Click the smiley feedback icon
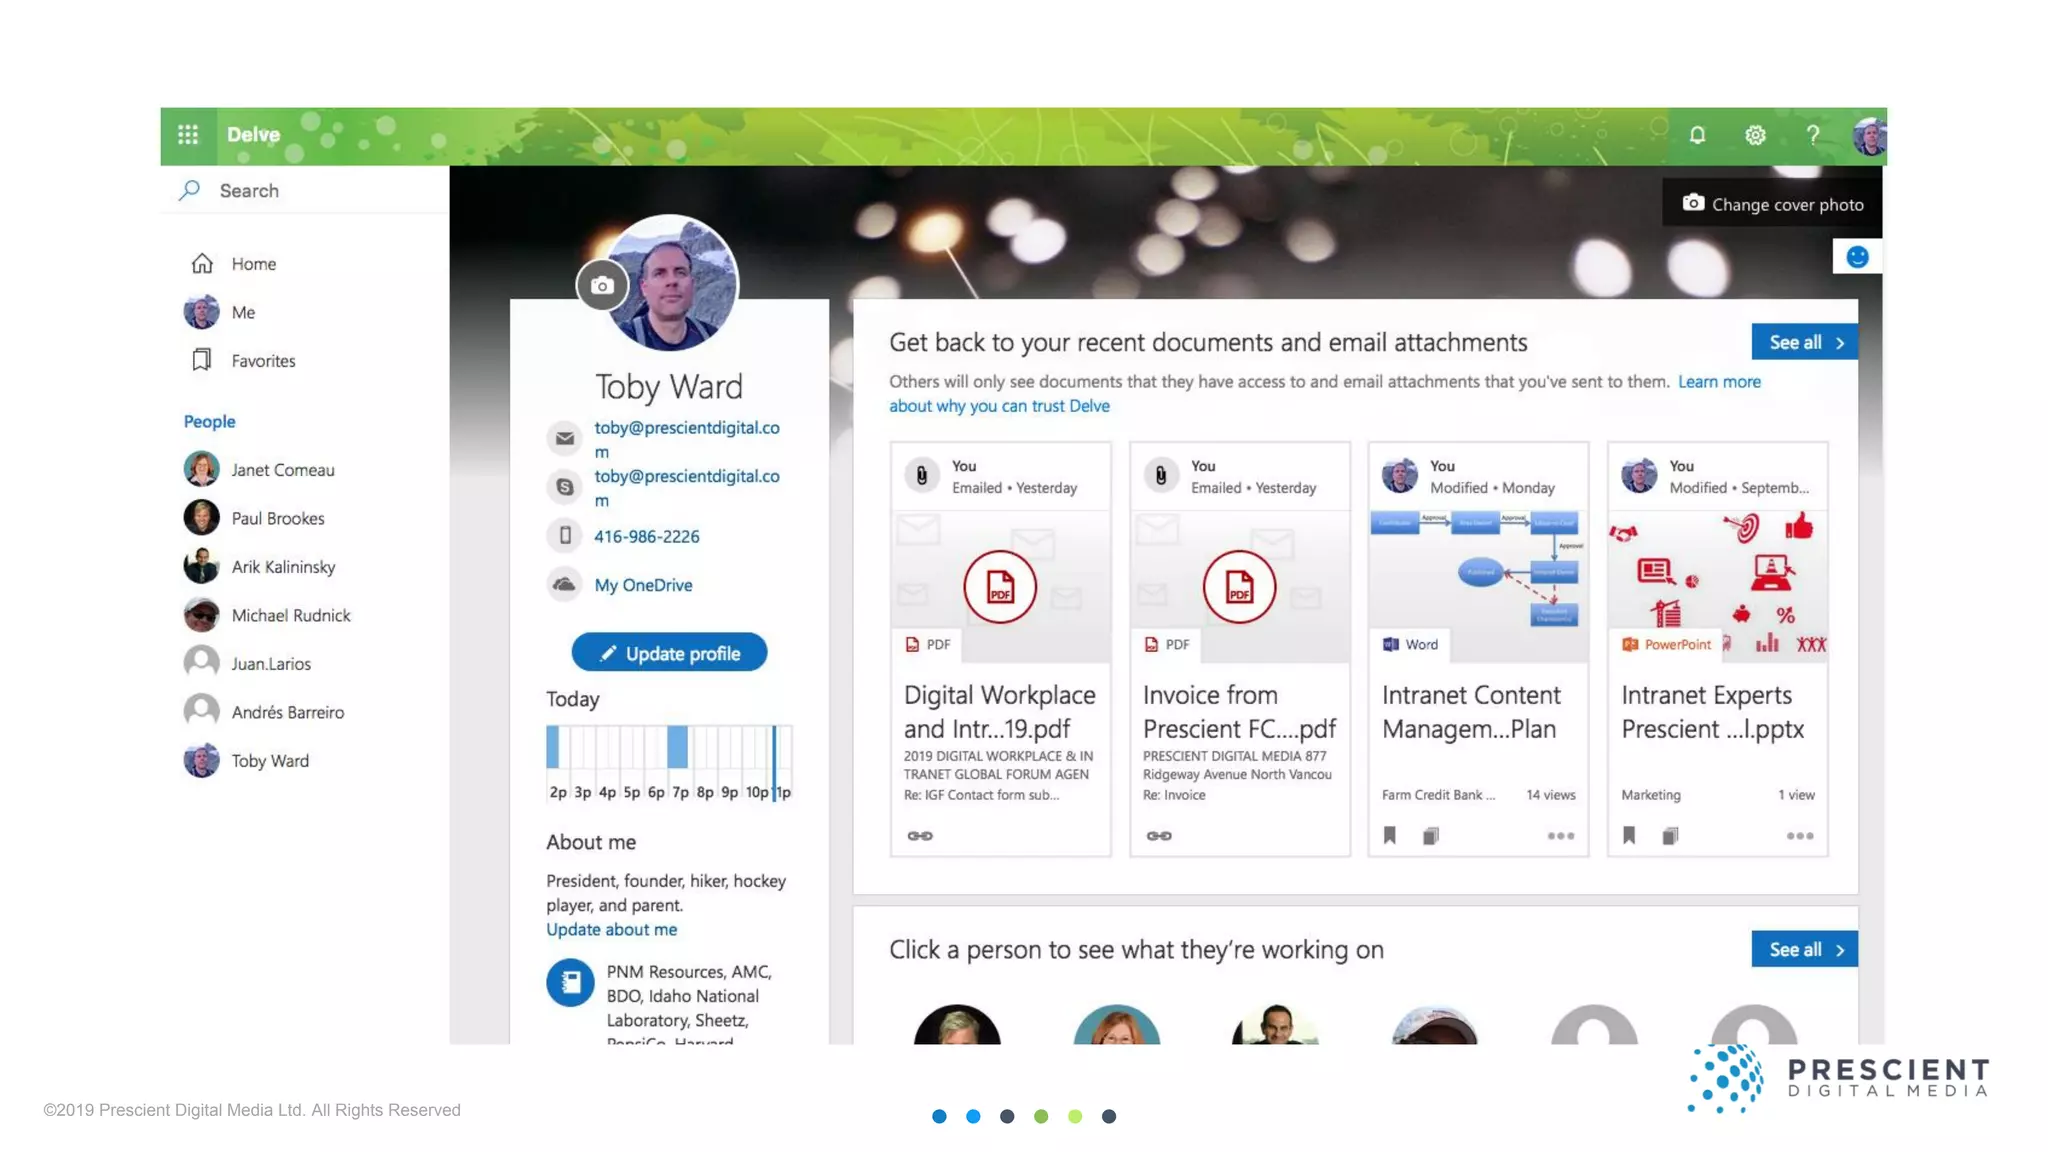2048x1152 pixels. tap(1857, 257)
